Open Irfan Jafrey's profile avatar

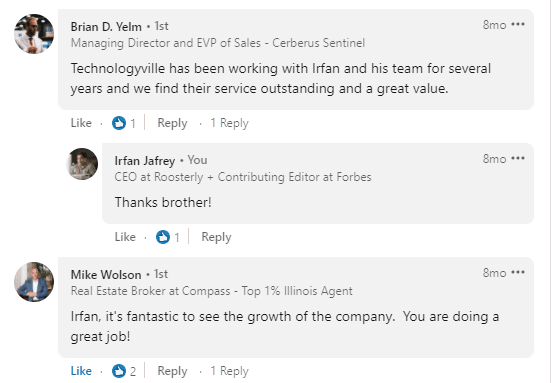(83, 164)
